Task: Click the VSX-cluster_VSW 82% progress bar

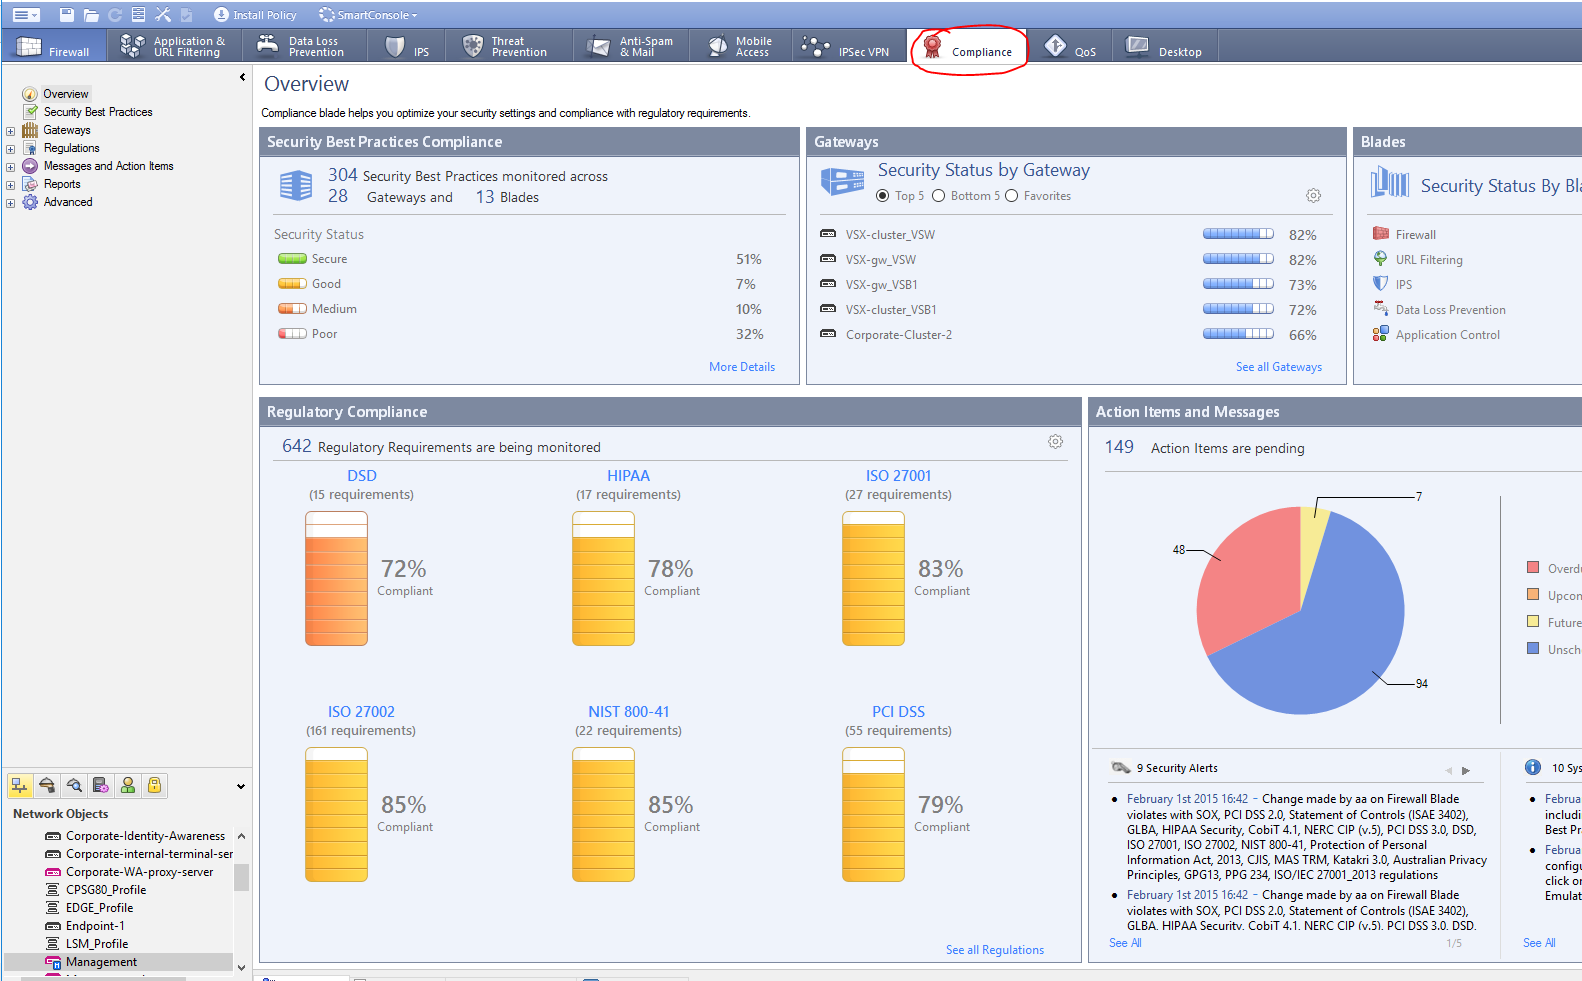Action: pyautogui.click(x=1238, y=234)
